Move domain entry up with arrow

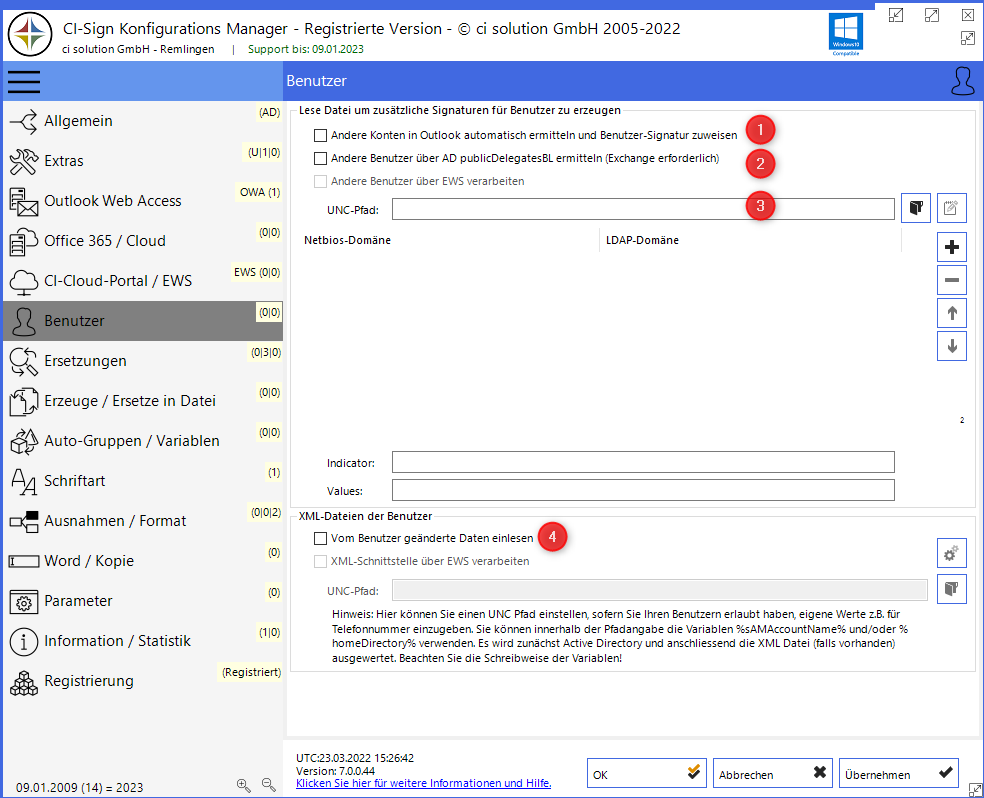tap(952, 313)
